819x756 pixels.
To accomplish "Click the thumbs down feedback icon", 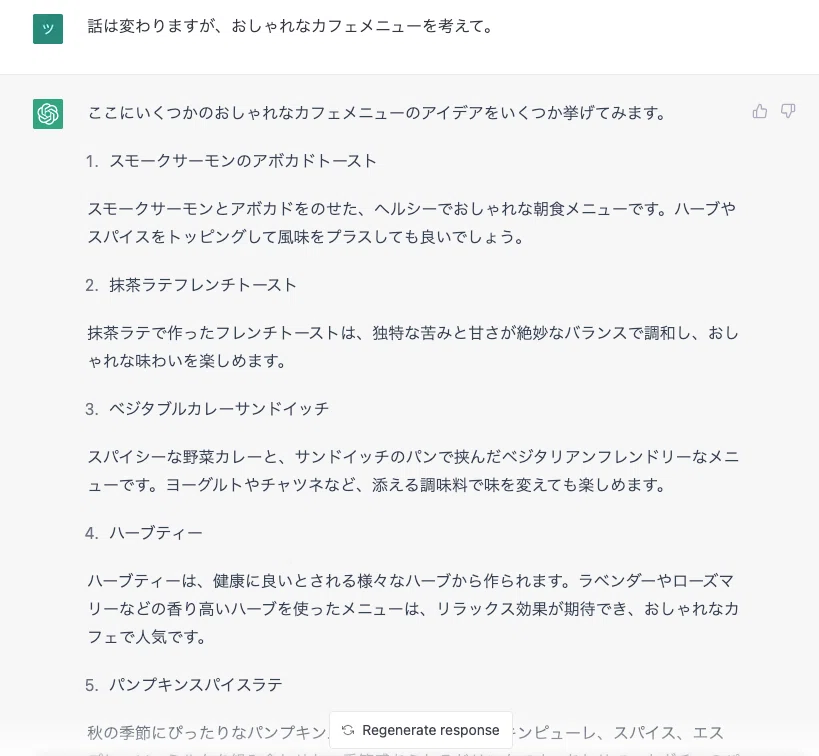I will 788,111.
